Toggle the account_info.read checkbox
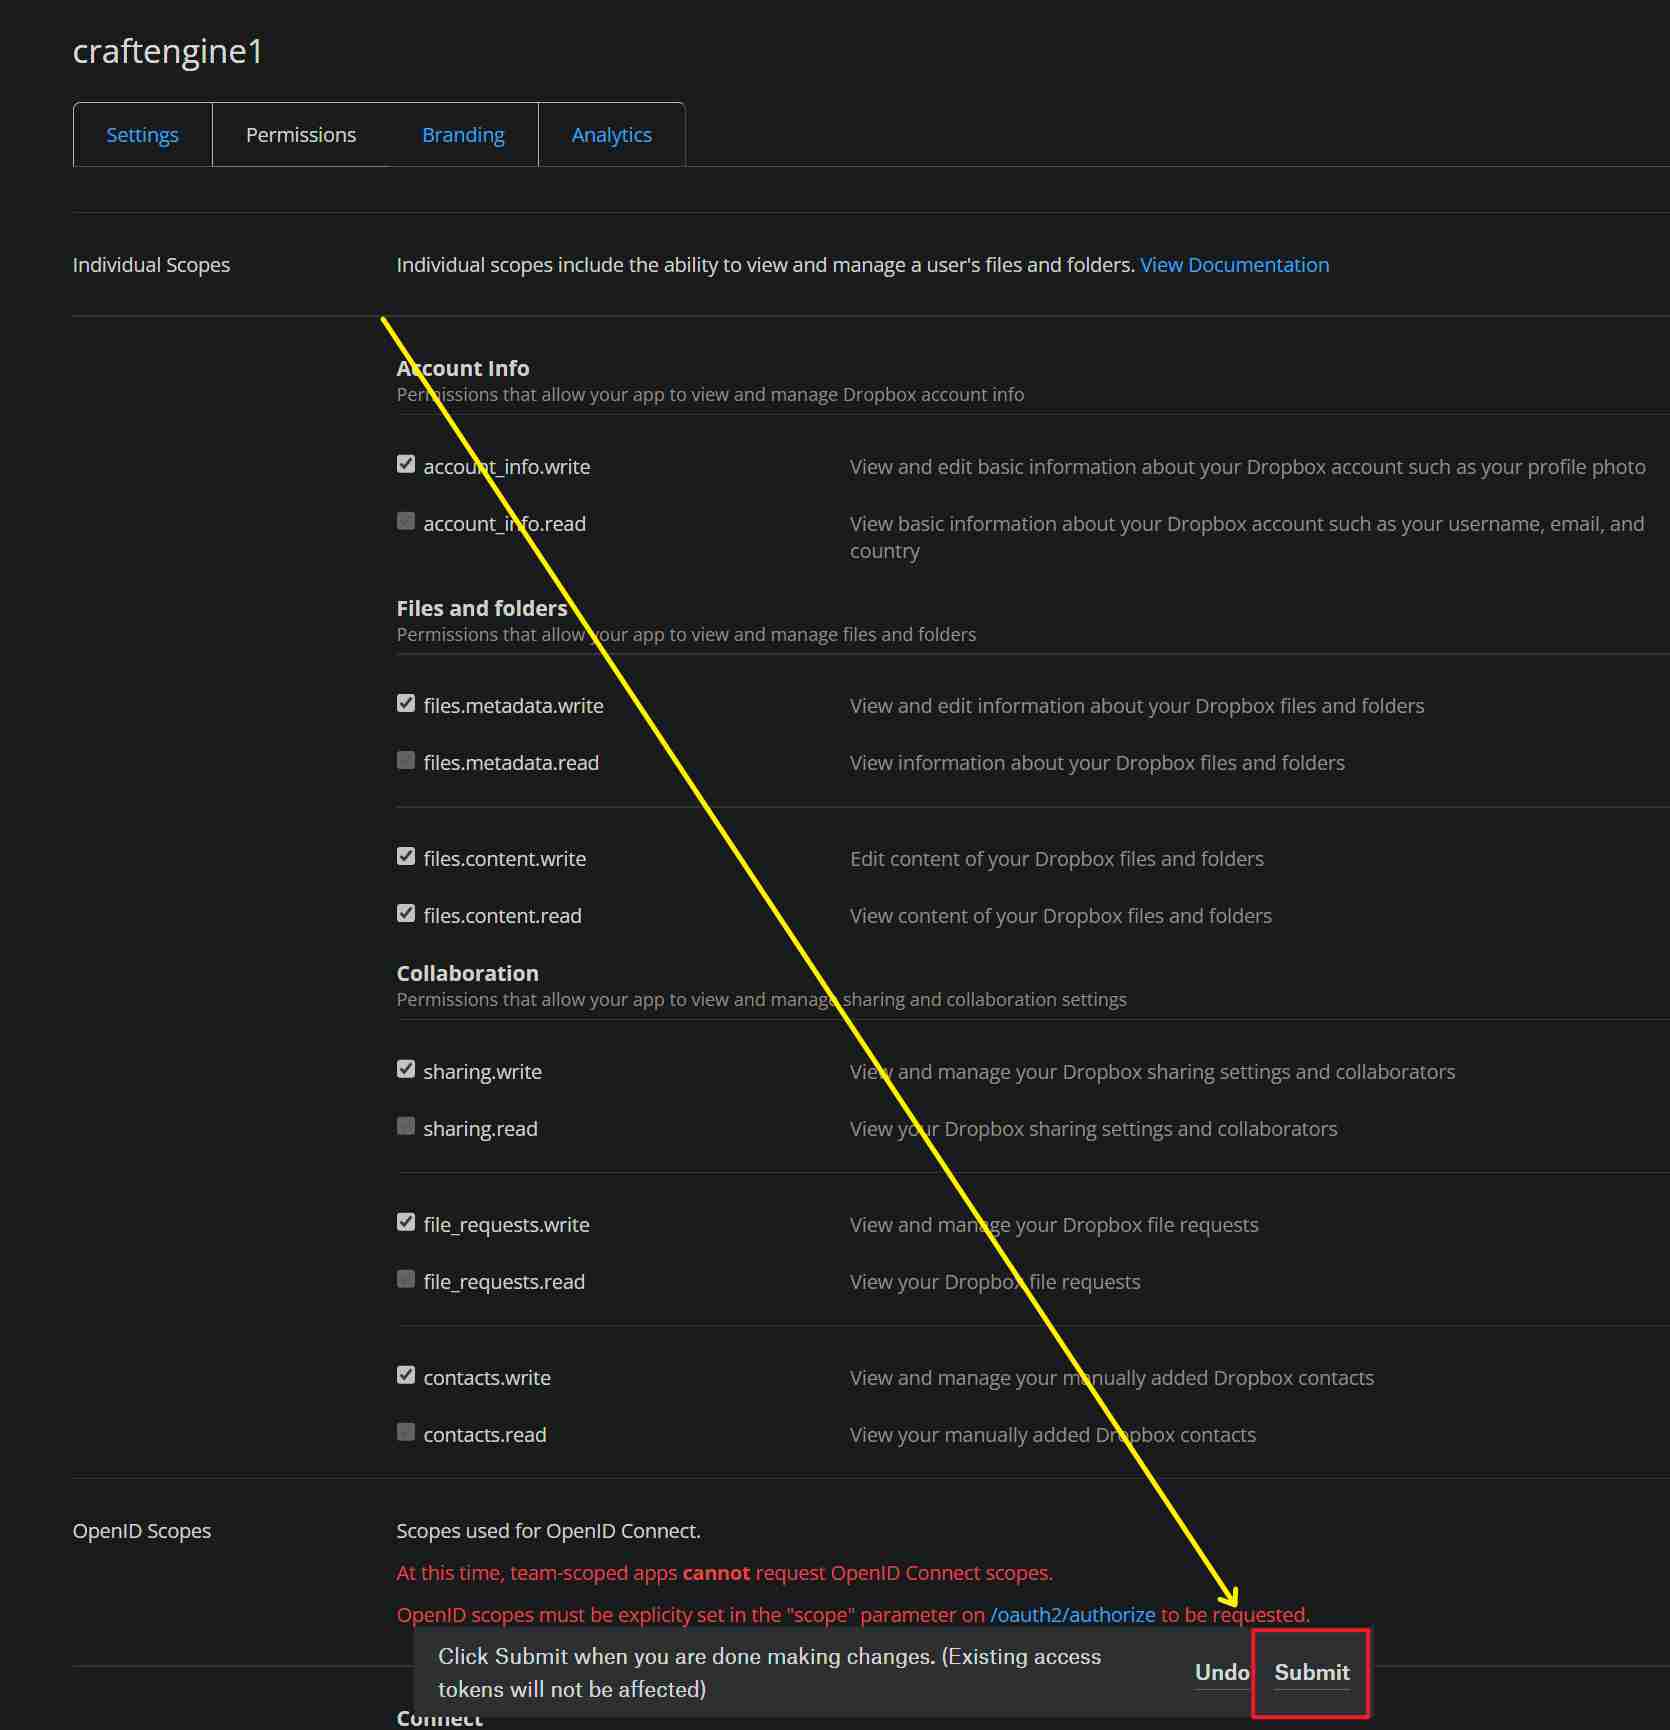Viewport: 1670px width, 1730px height. click(406, 521)
